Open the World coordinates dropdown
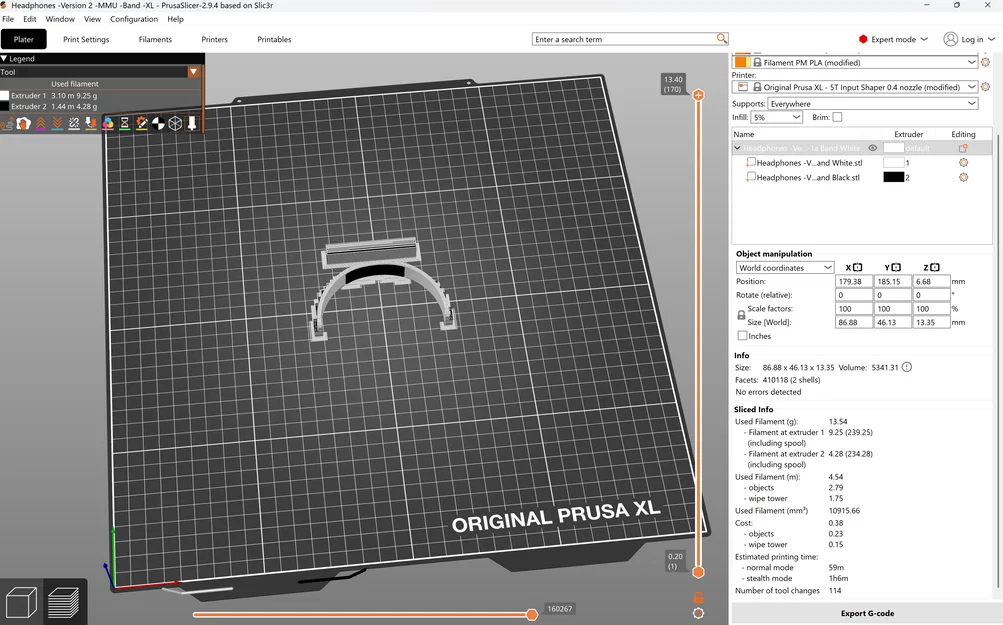The image size is (1003, 625). point(785,267)
